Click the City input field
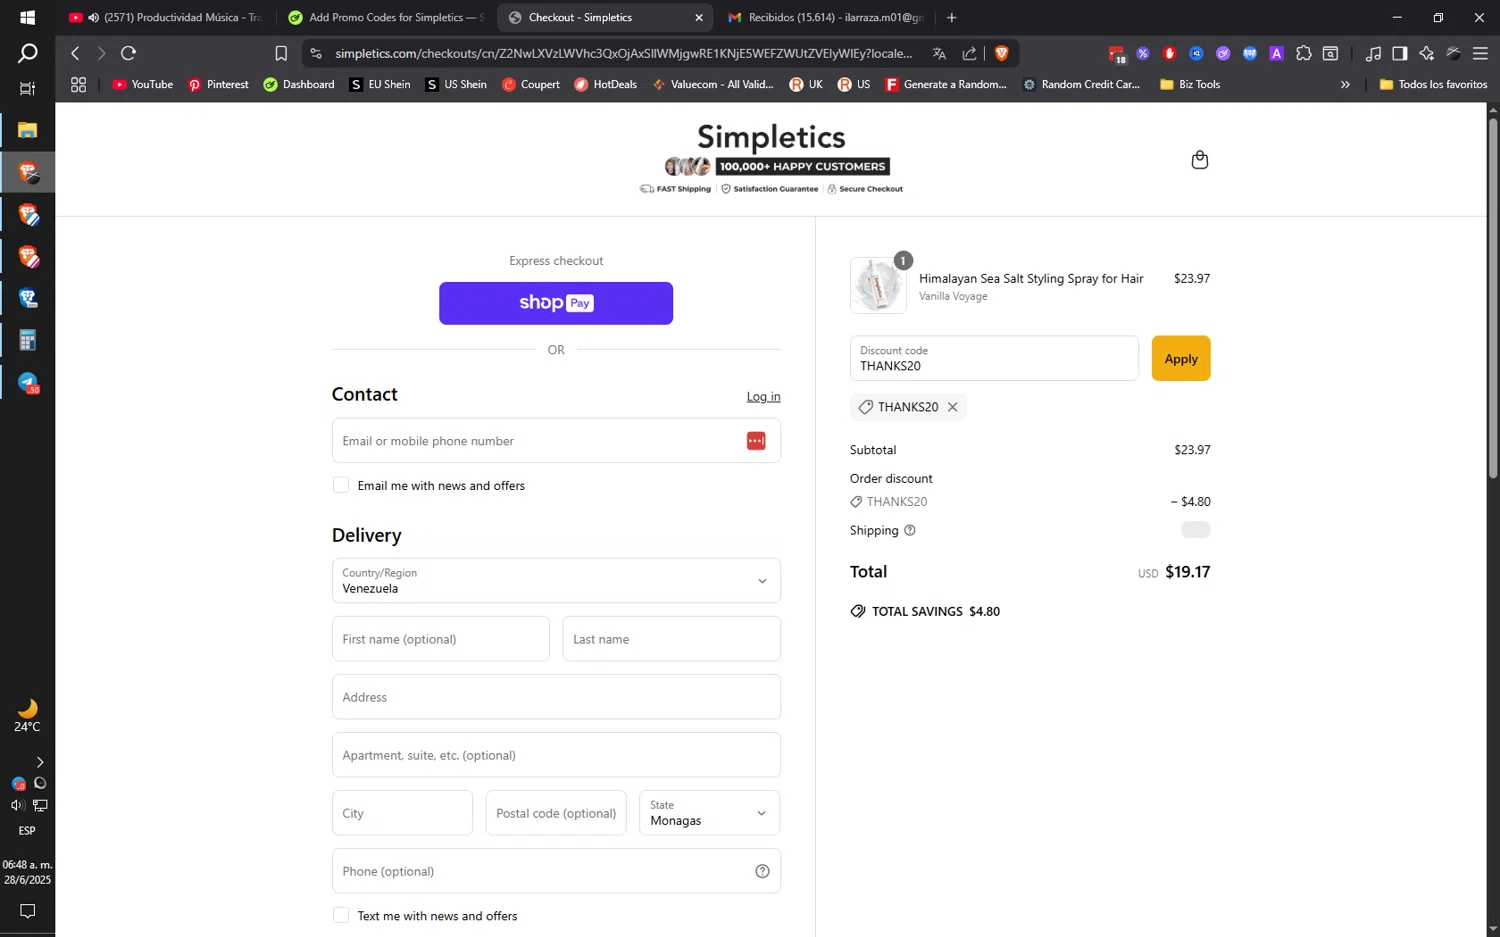 click(x=402, y=813)
